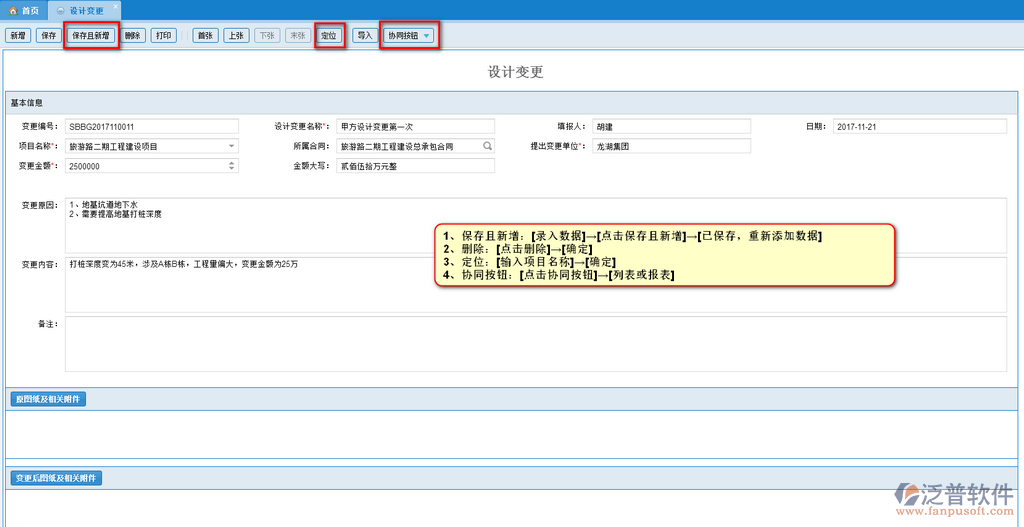Image resolution: width=1024 pixels, height=527 pixels.
Task: Click the 导入 import button
Action: click(364, 36)
